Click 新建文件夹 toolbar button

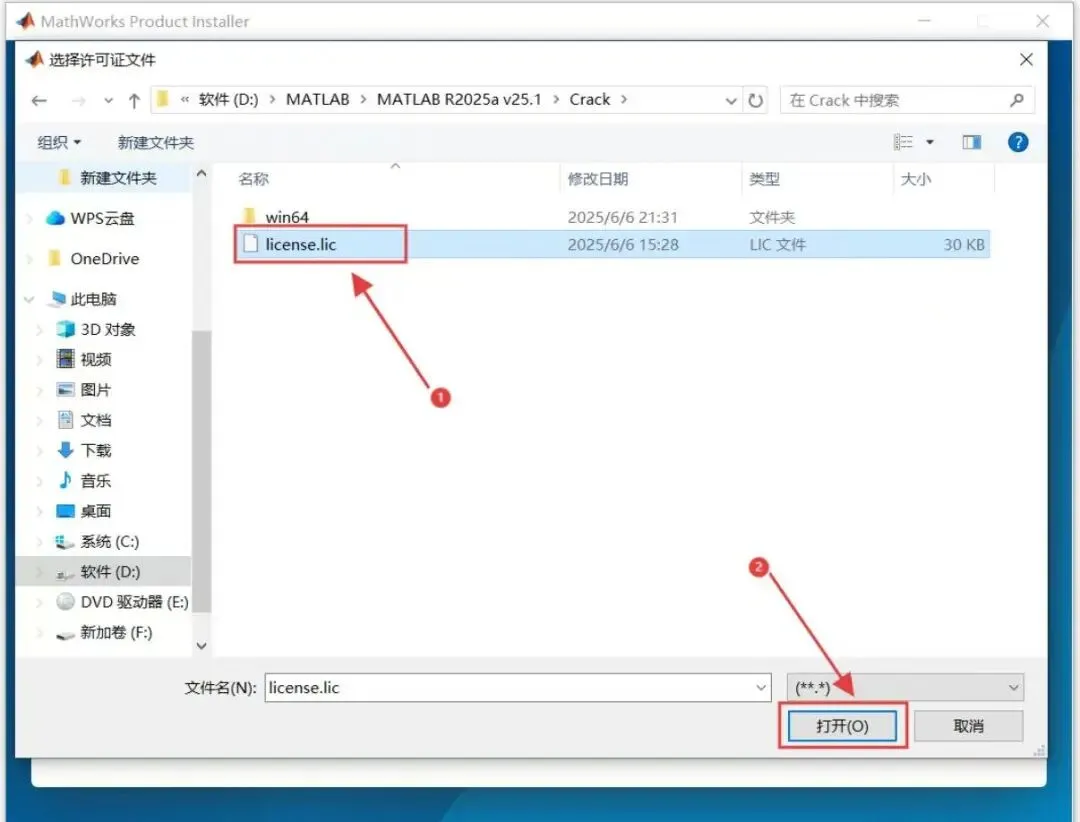(156, 143)
